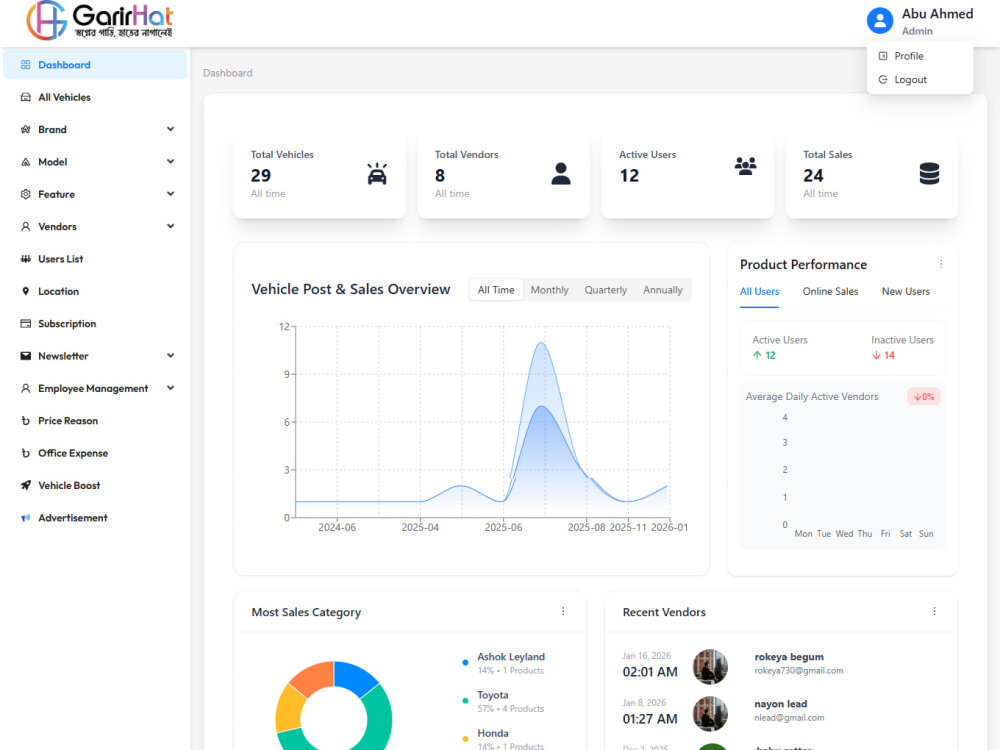Select Logout from the user menu
The width and height of the screenshot is (1000, 750).
(x=920, y=80)
